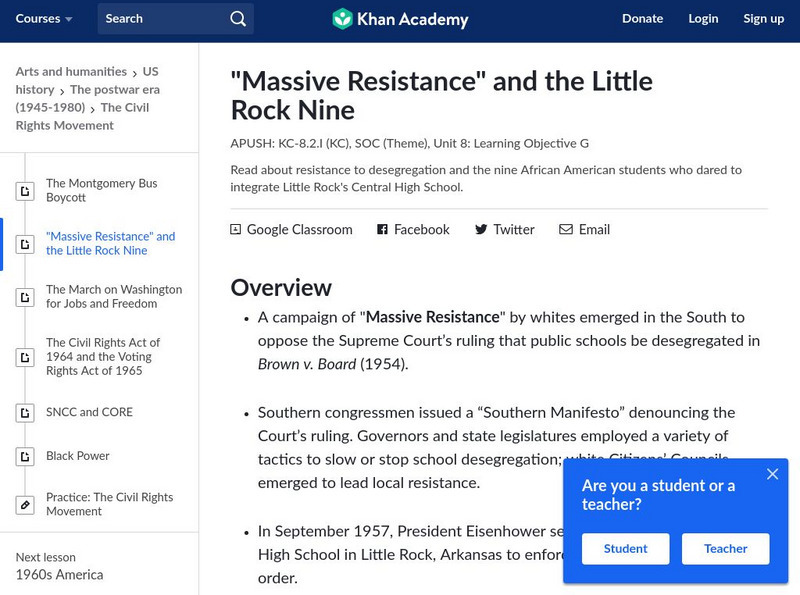Close the student or teacher popup

772,474
